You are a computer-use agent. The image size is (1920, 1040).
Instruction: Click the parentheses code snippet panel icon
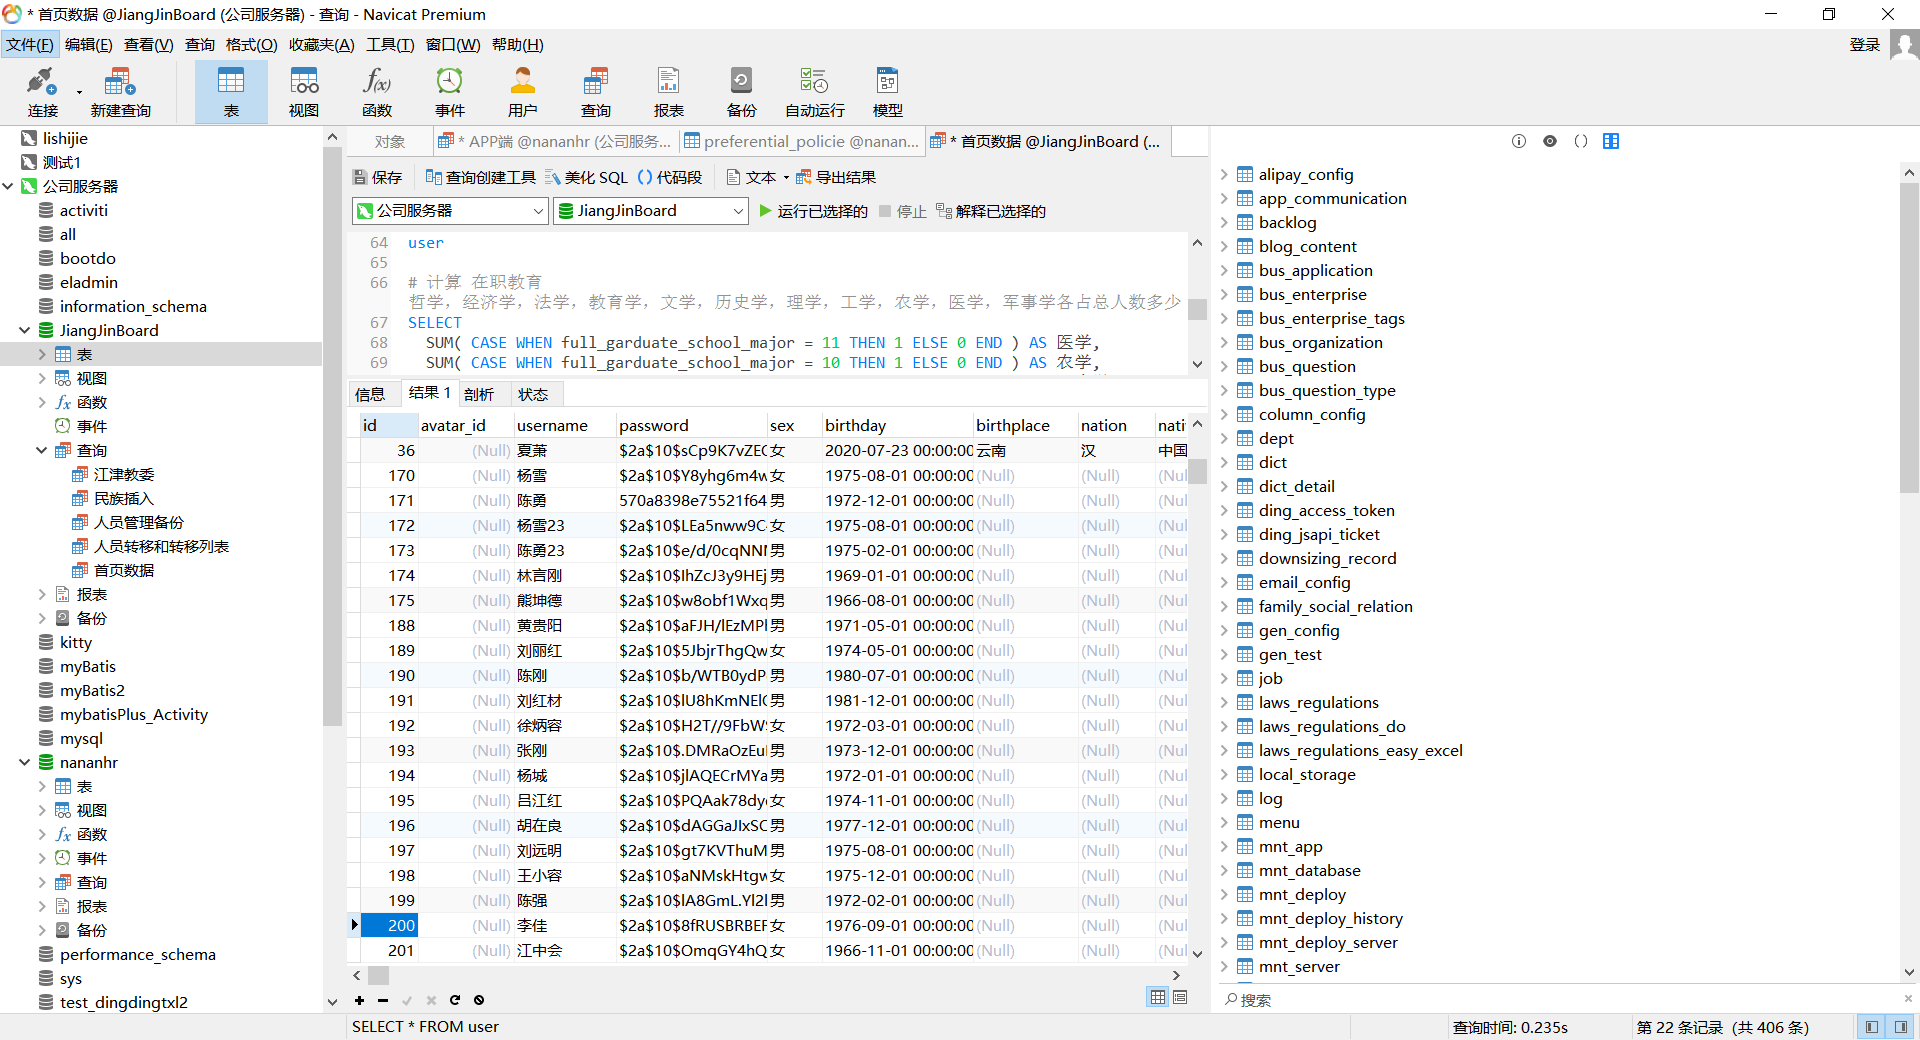coord(1581,141)
